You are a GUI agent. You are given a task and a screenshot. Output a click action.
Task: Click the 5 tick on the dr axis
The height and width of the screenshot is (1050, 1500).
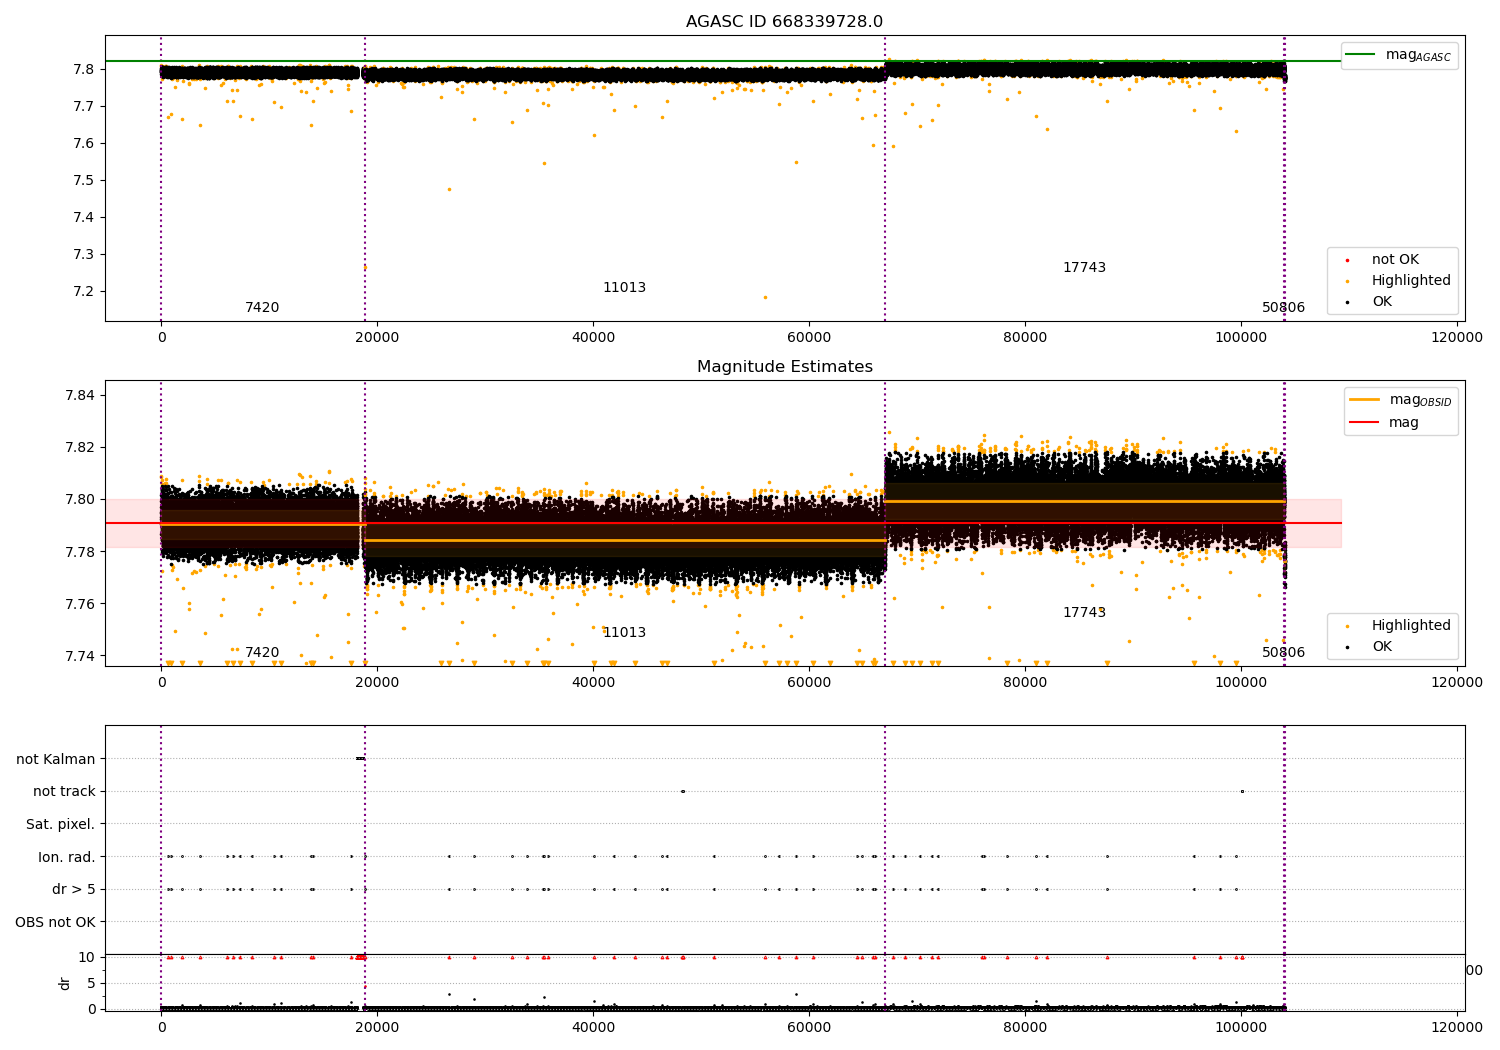pos(91,984)
